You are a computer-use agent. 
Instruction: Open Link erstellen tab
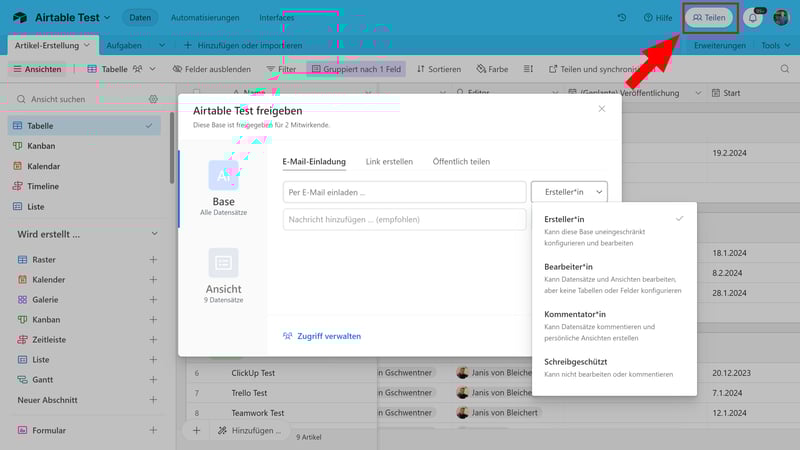(x=389, y=161)
